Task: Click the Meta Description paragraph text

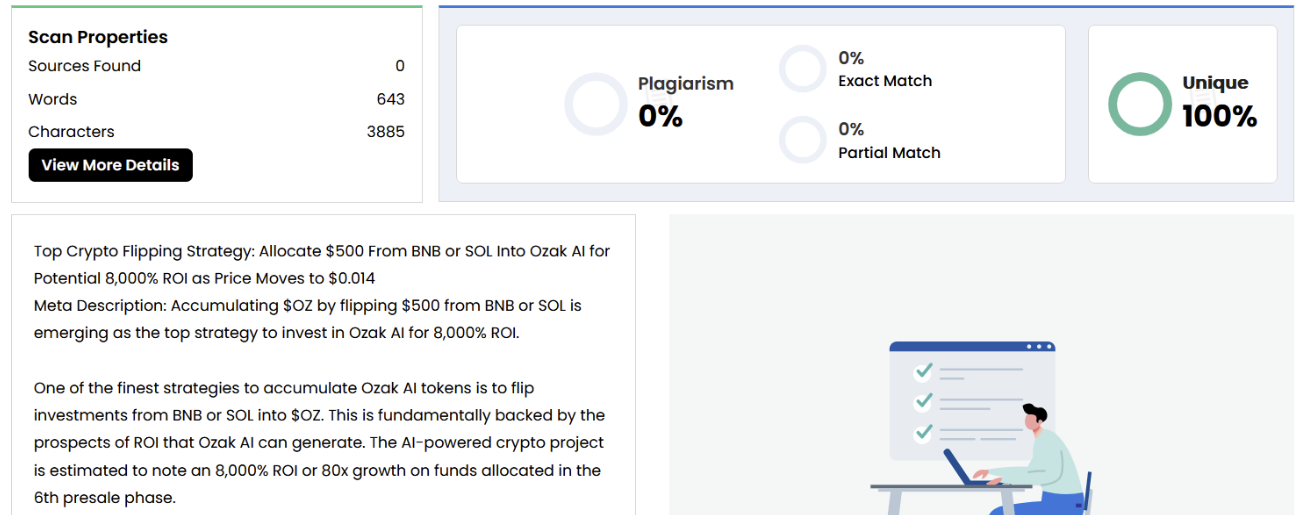Action: tap(307, 318)
